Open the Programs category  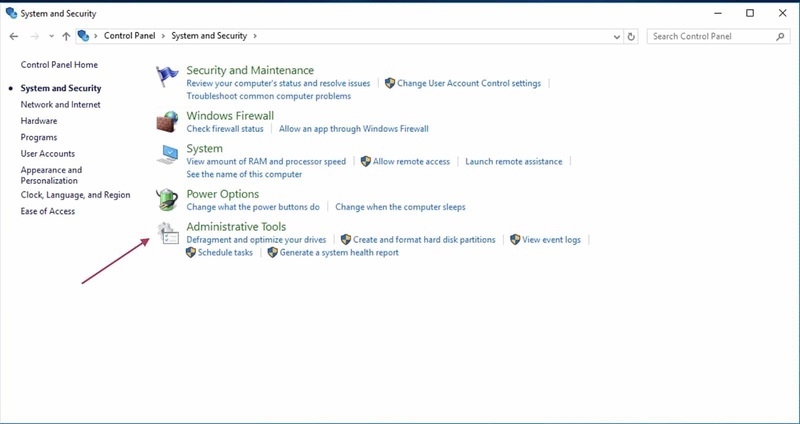point(39,137)
